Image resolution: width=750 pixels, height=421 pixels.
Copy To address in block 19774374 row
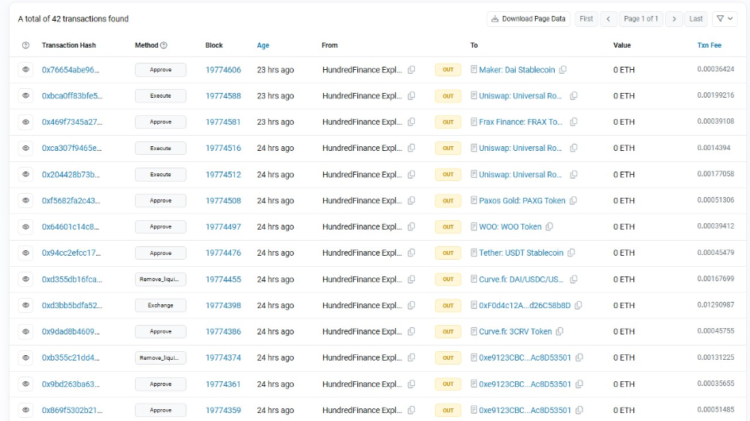pos(579,358)
